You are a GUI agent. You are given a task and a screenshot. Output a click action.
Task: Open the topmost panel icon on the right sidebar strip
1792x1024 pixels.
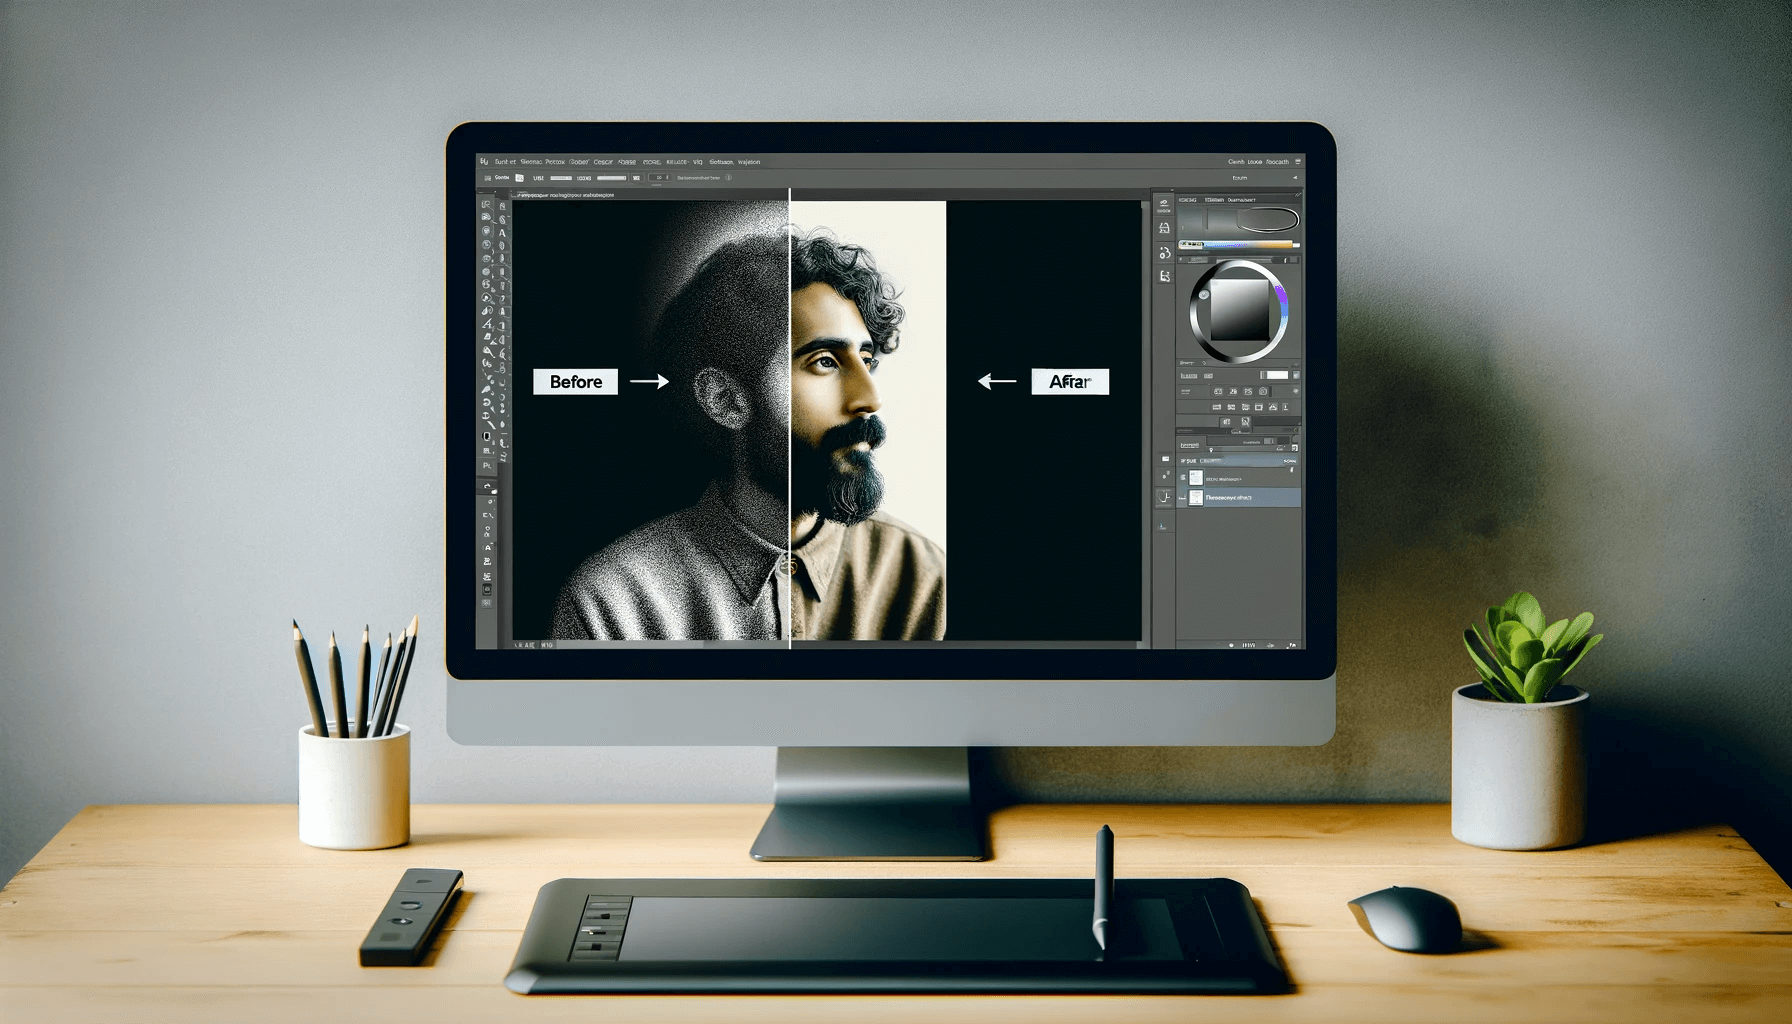(x=1162, y=202)
